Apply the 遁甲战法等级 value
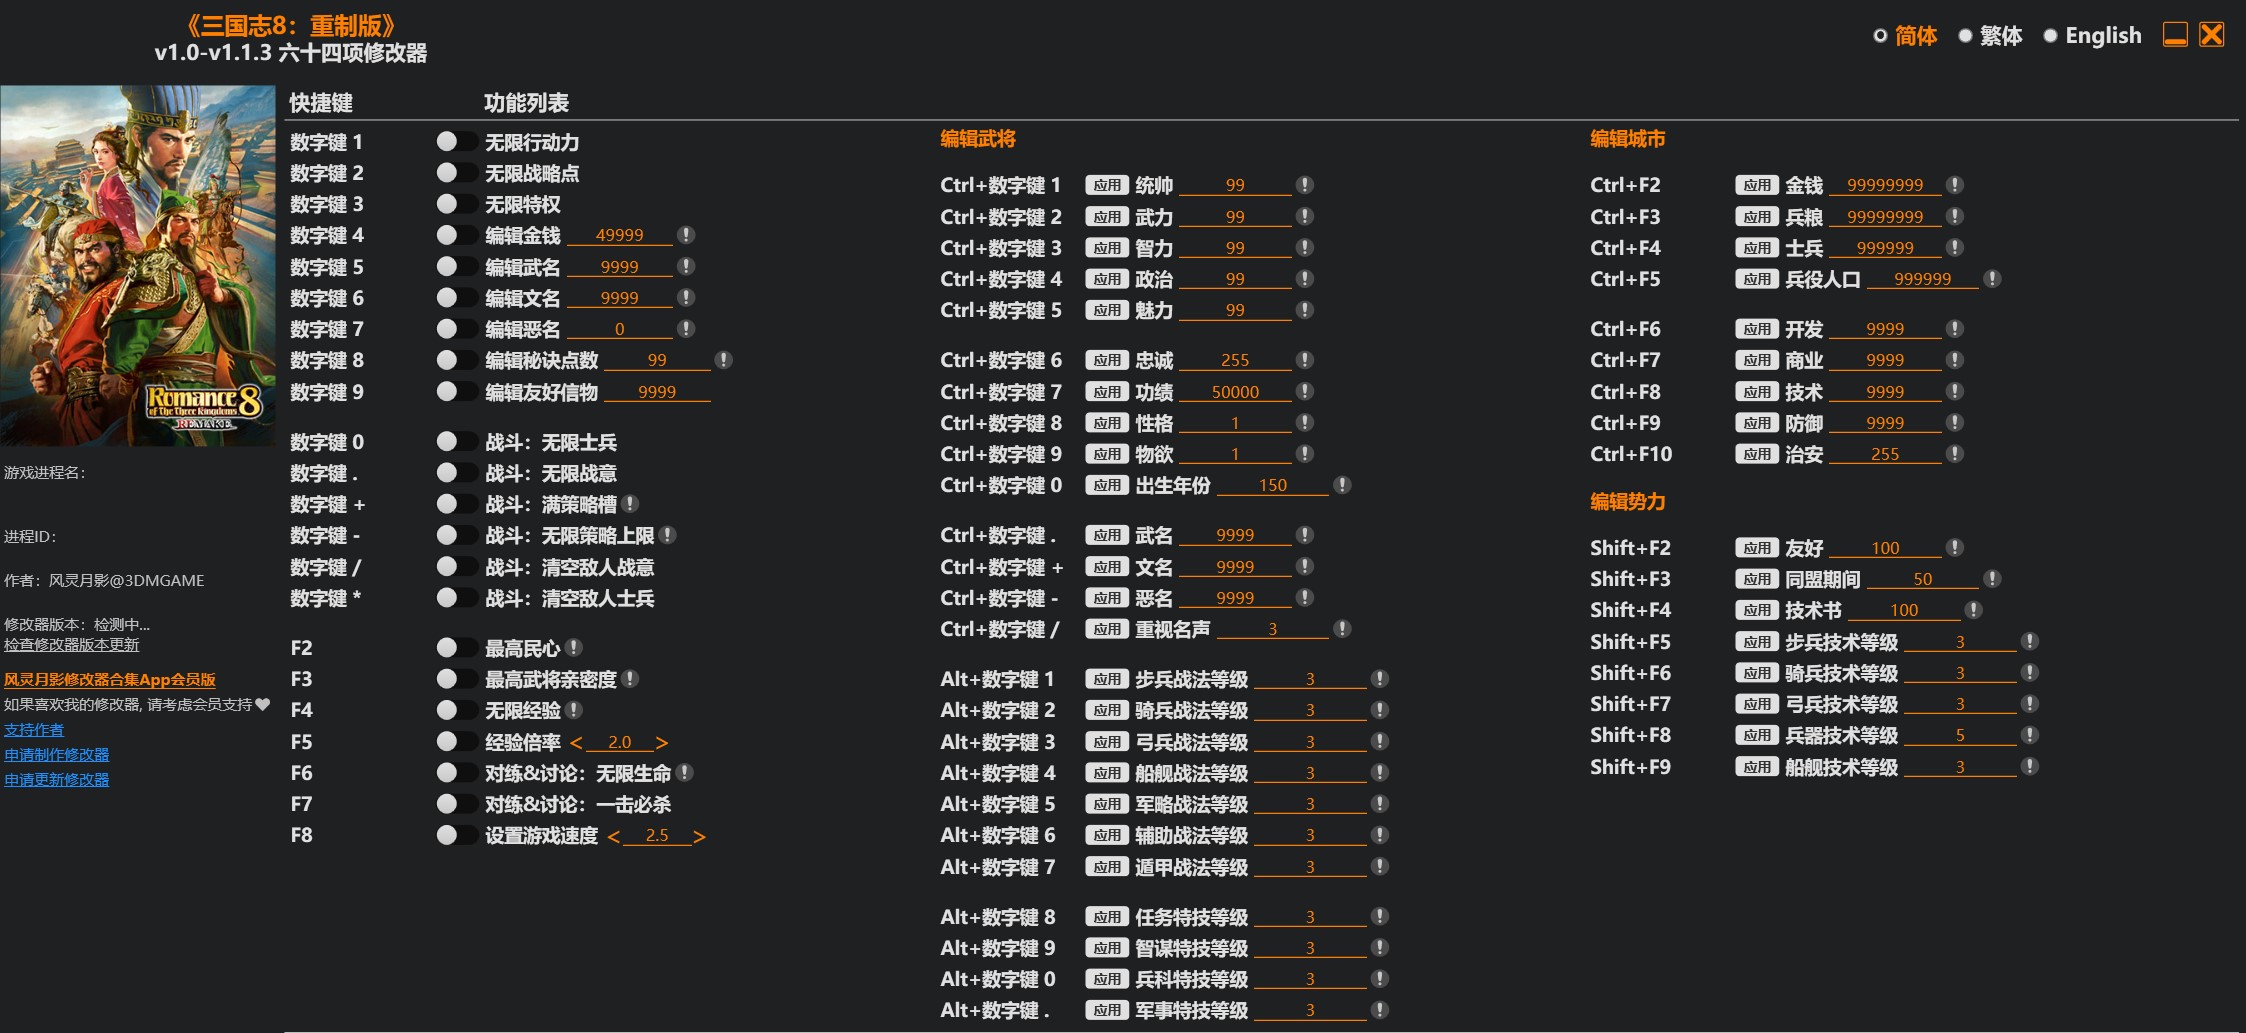Image resolution: width=2246 pixels, height=1033 pixels. [1107, 867]
